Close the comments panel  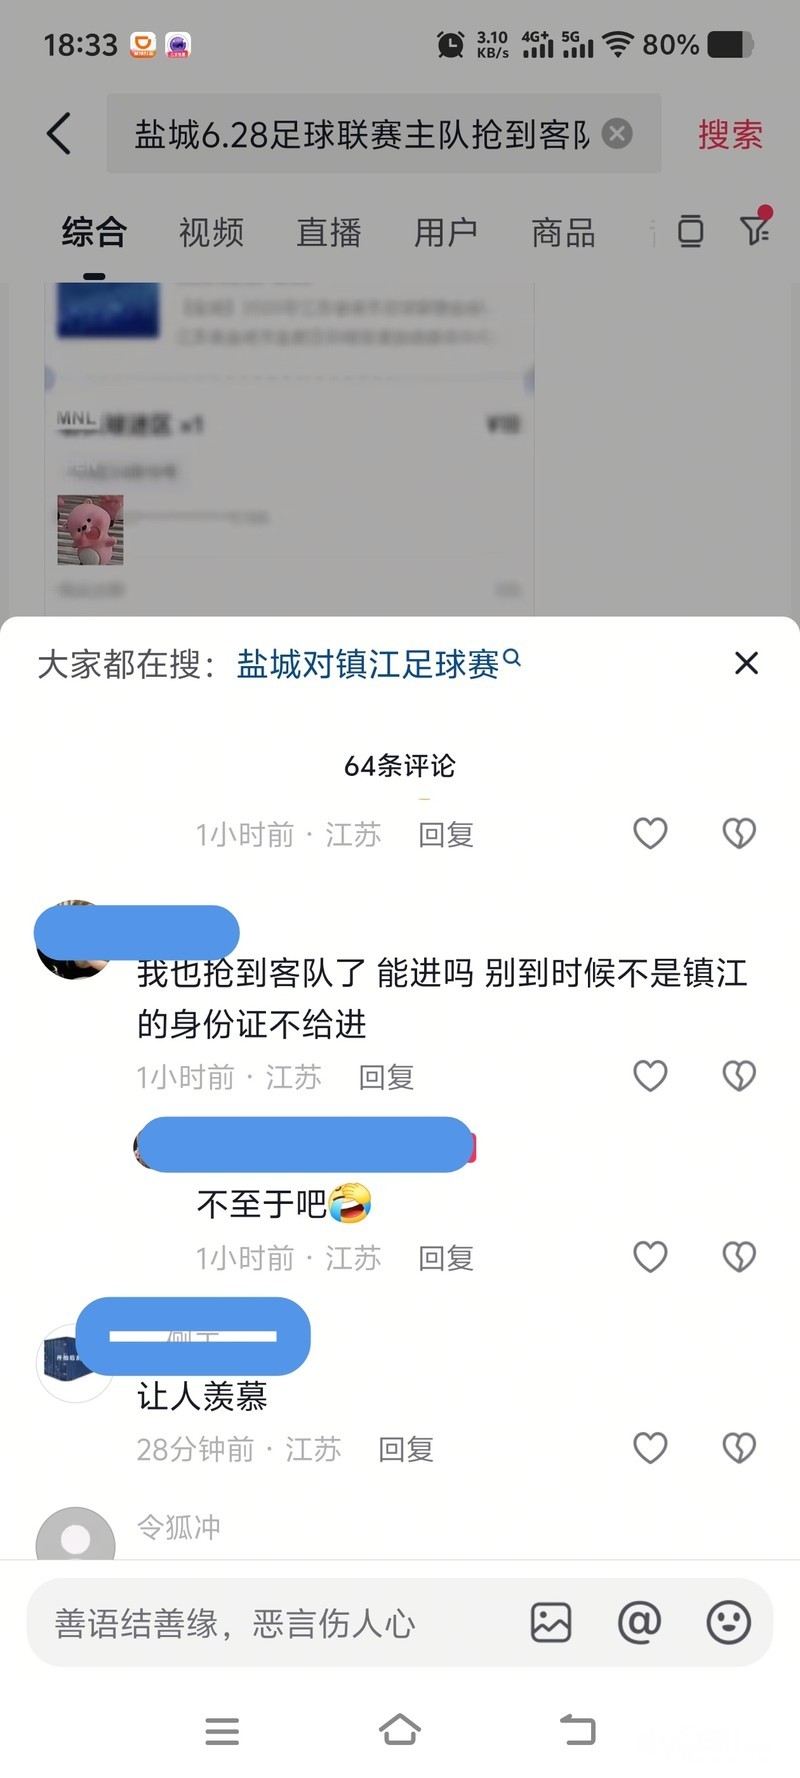point(746,663)
